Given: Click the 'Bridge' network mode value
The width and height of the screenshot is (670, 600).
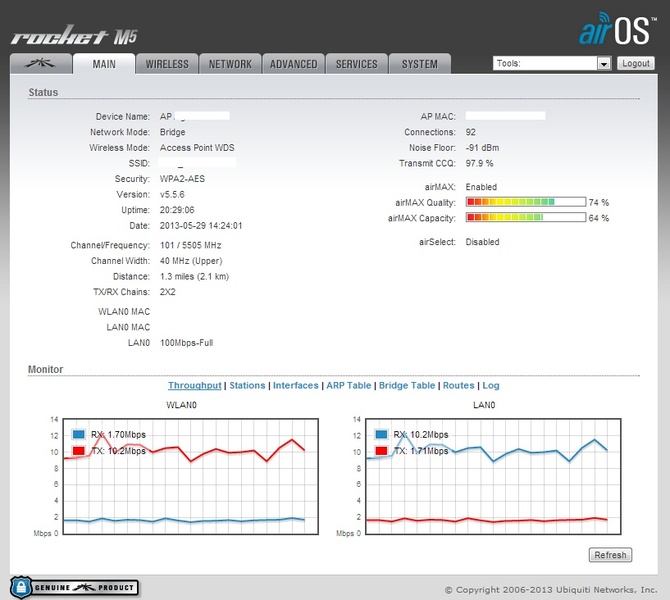Looking at the screenshot, I should coord(173,132).
